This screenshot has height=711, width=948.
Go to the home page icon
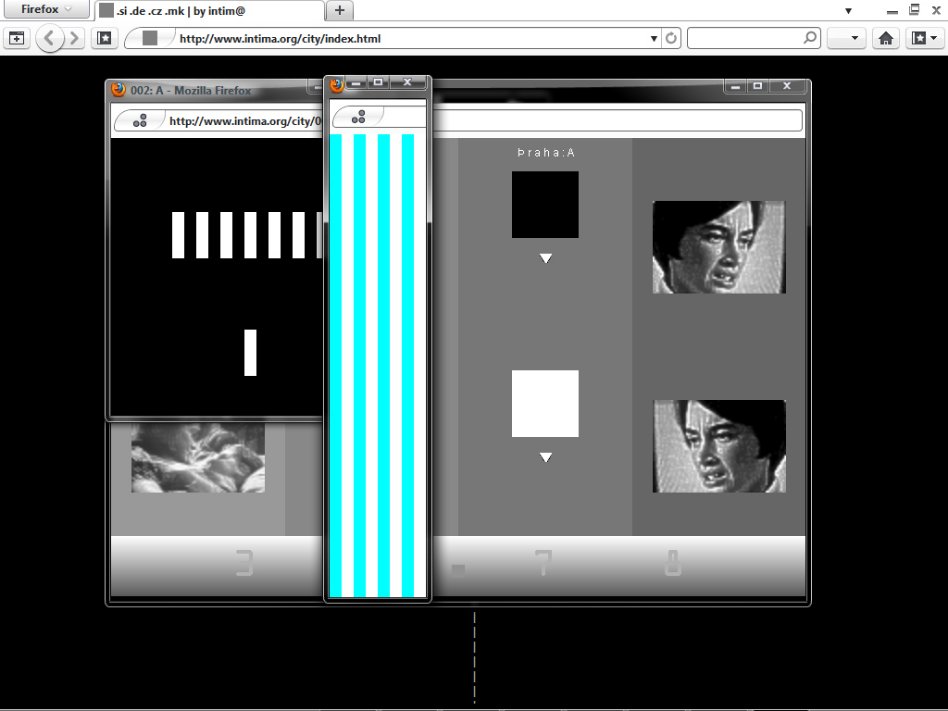tap(885, 39)
